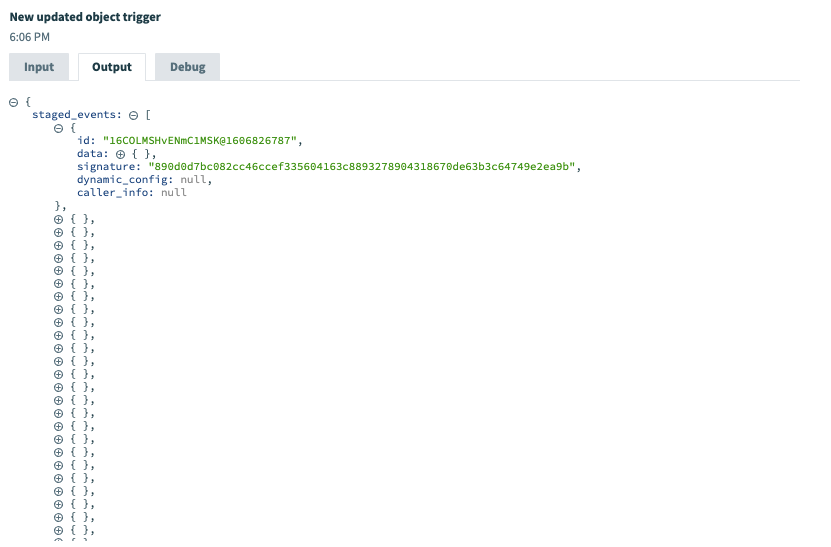The image size is (831, 547).
Task: Click the 6:06 PM timestamp
Action: [x=29, y=37]
